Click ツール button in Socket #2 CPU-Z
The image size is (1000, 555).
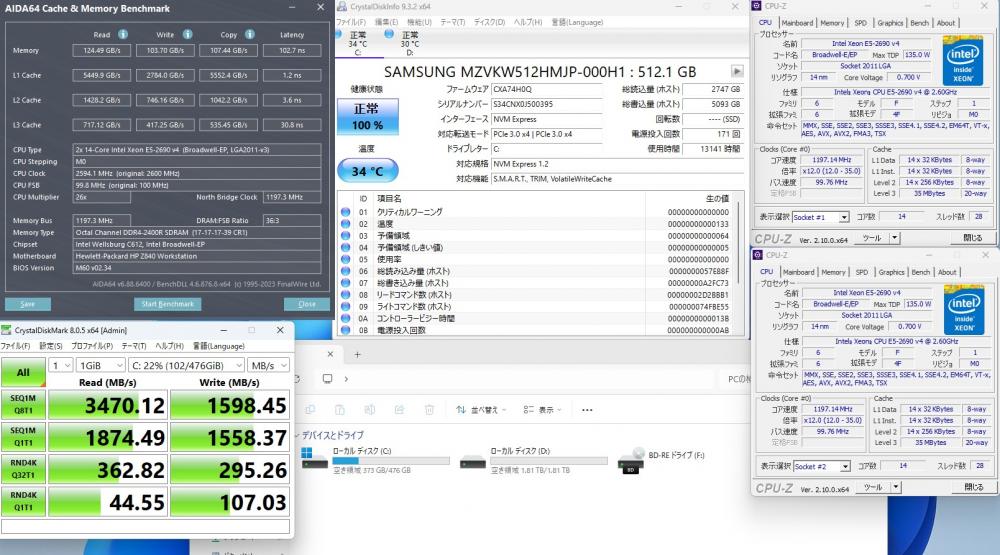click(x=873, y=487)
